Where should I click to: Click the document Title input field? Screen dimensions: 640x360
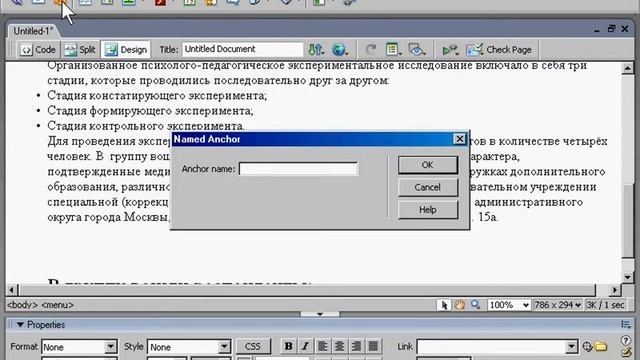242,49
